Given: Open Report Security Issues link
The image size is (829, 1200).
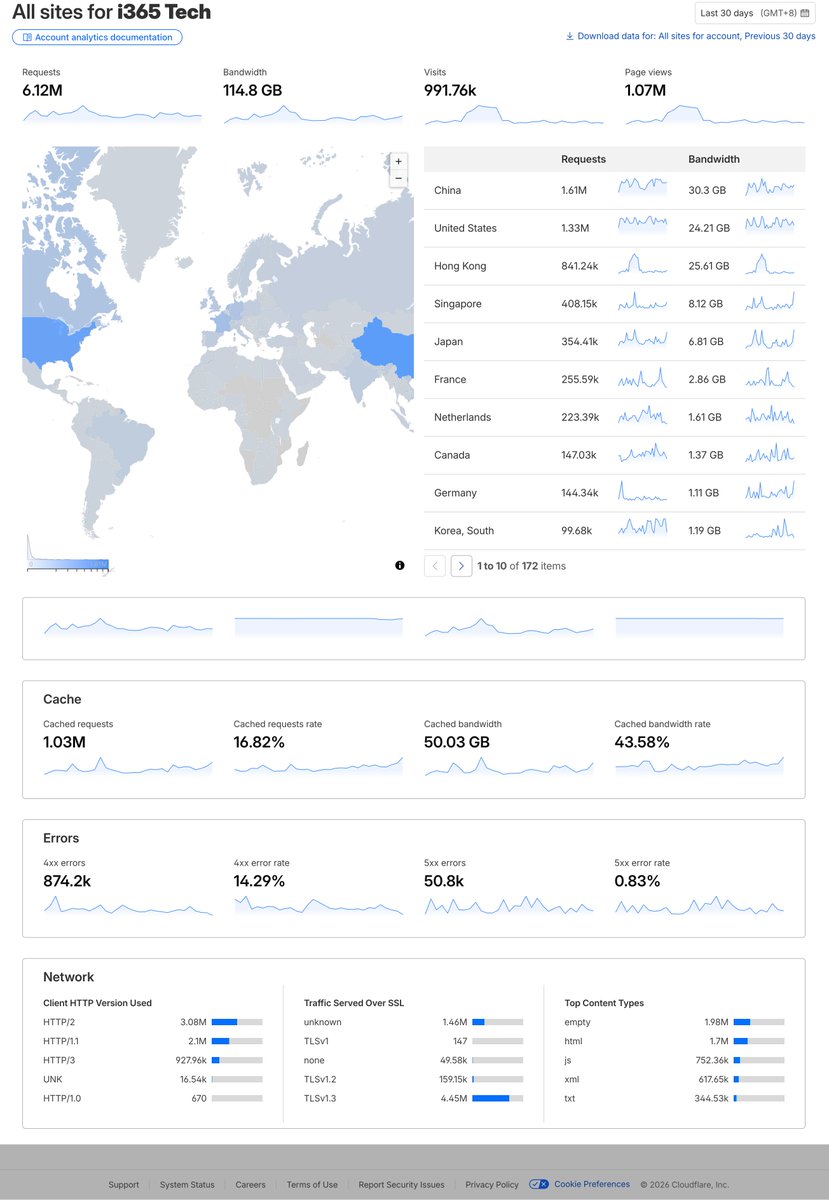Looking at the screenshot, I should 401,1184.
